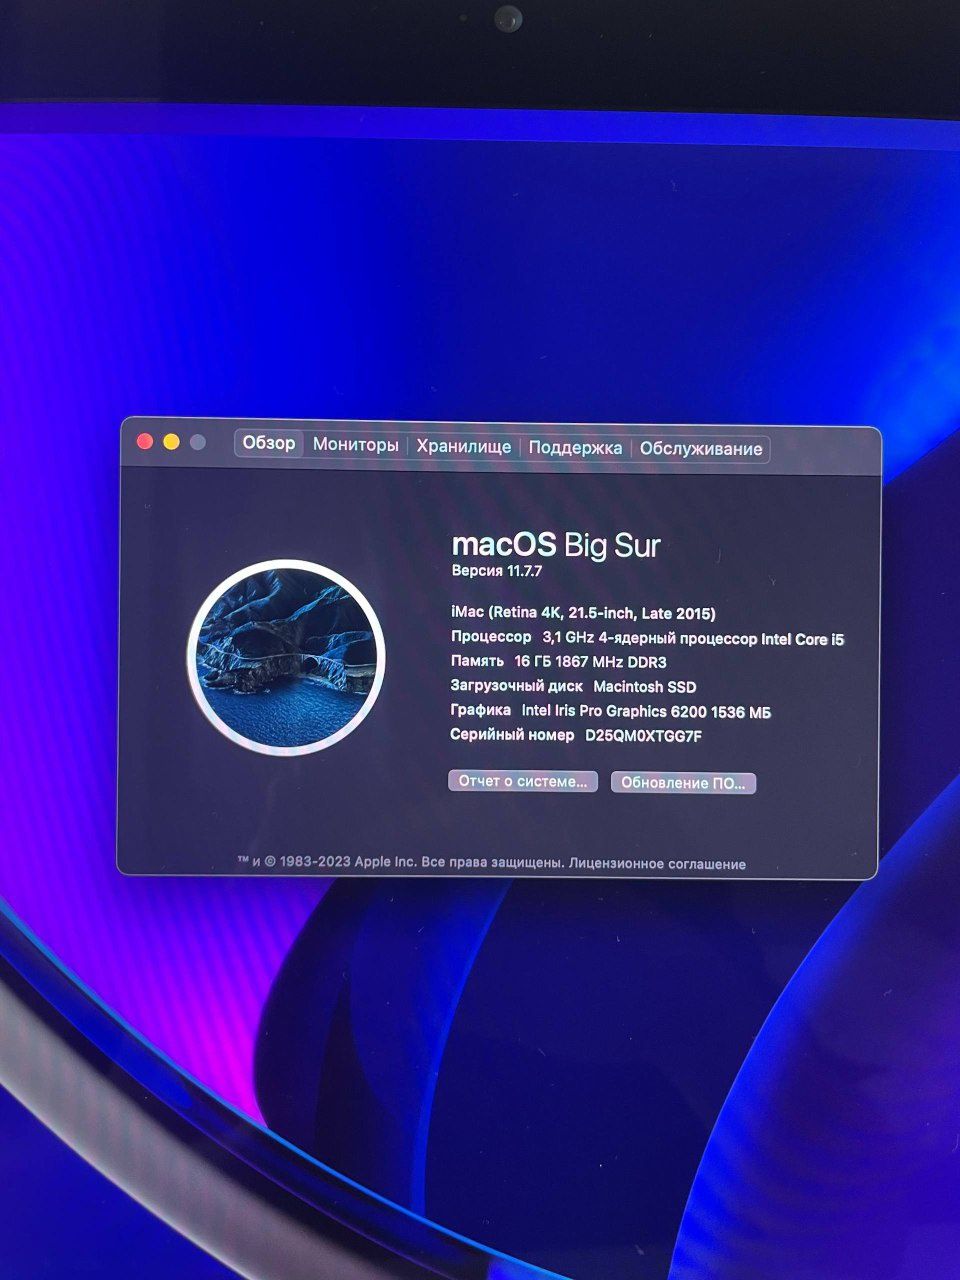Click the macOS Big Sur title
Screen dimensions: 960x1280
point(556,545)
